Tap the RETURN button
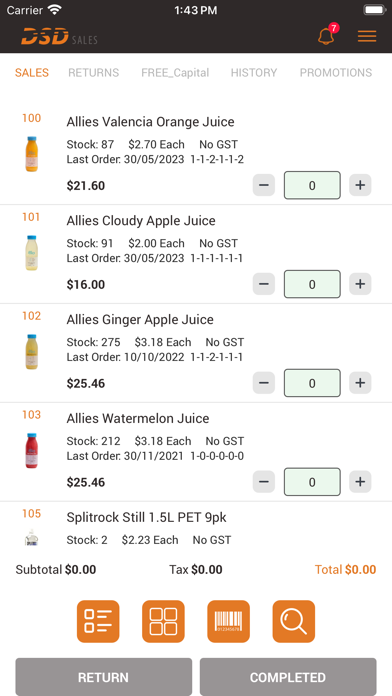Image resolution: width=392 pixels, height=696 pixels. [103, 677]
